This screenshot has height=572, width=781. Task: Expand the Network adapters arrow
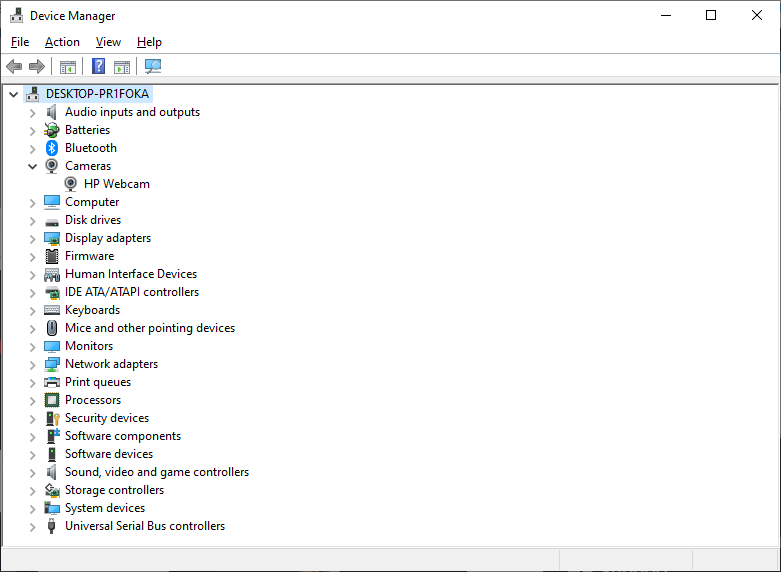click(x=32, y=365)
